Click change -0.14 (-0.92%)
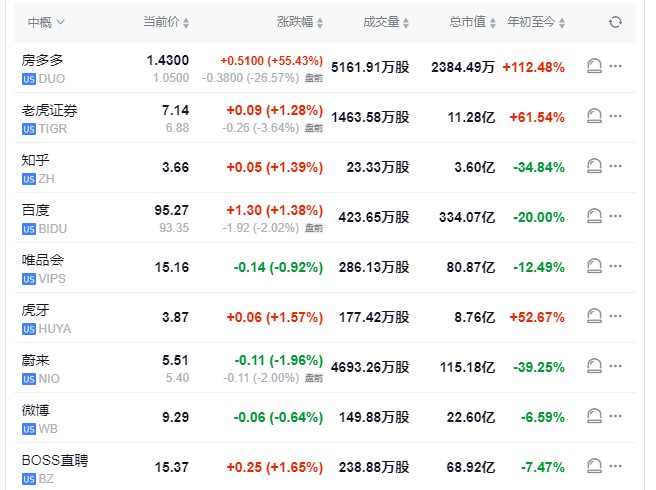Image resolution: width=656 pixels, height=490 pixels. [279, 267]
